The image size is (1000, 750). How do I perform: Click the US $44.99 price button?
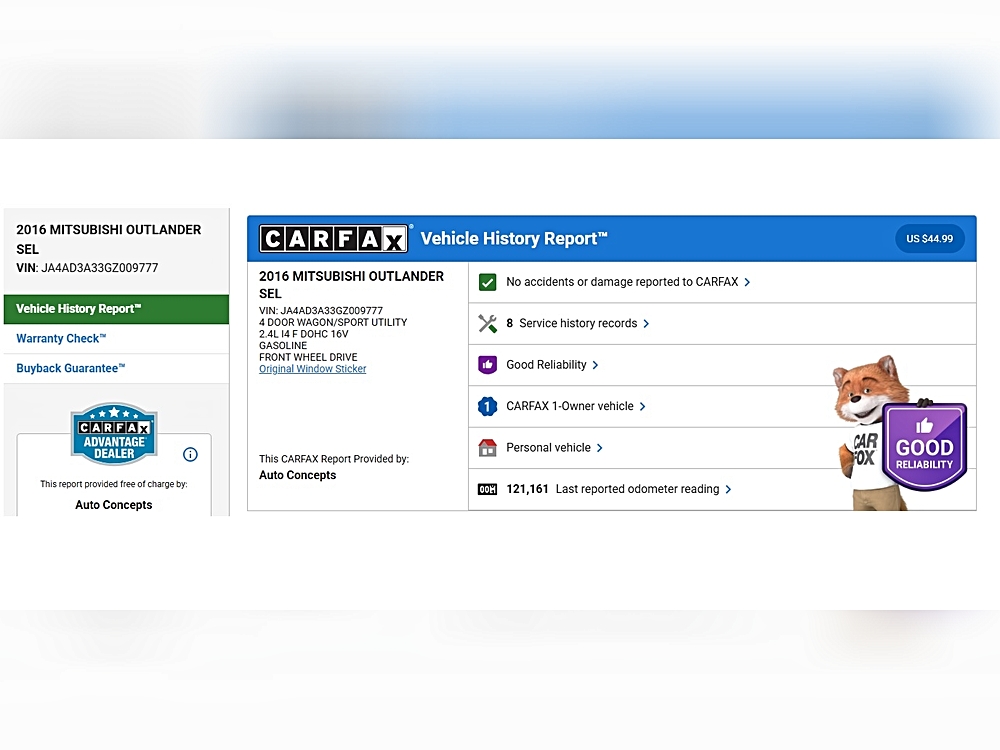click(x=929, y=239)
